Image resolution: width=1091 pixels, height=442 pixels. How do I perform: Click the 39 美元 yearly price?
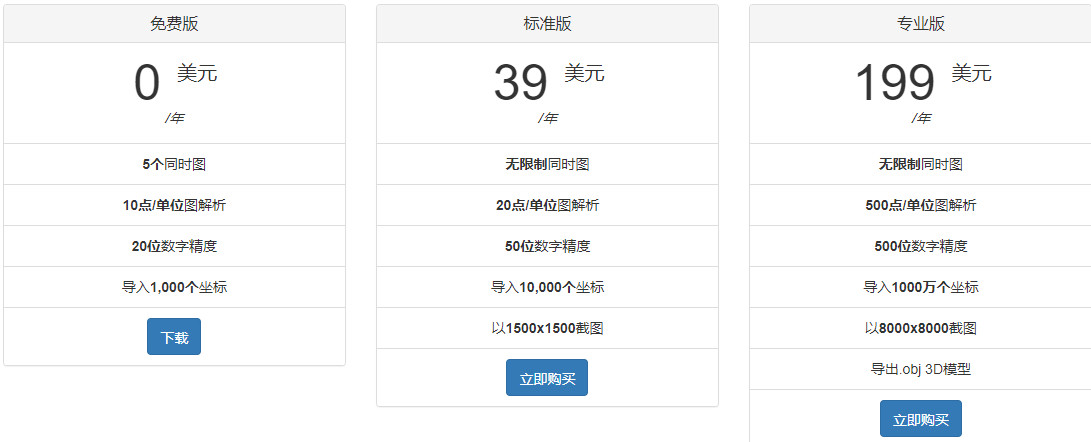coord(547,83)
